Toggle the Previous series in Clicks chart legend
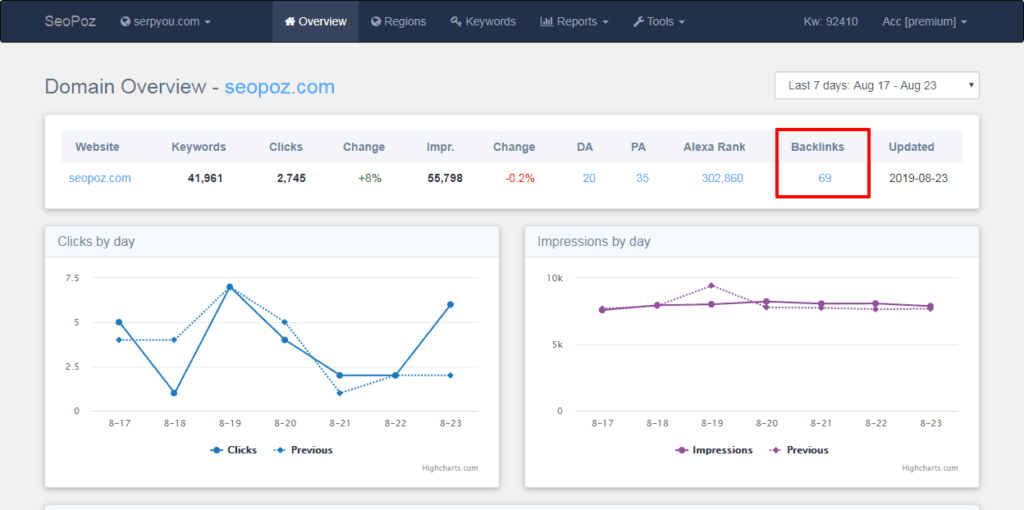The height and width of the screenshot is (510, 1024). coord(303,450)
